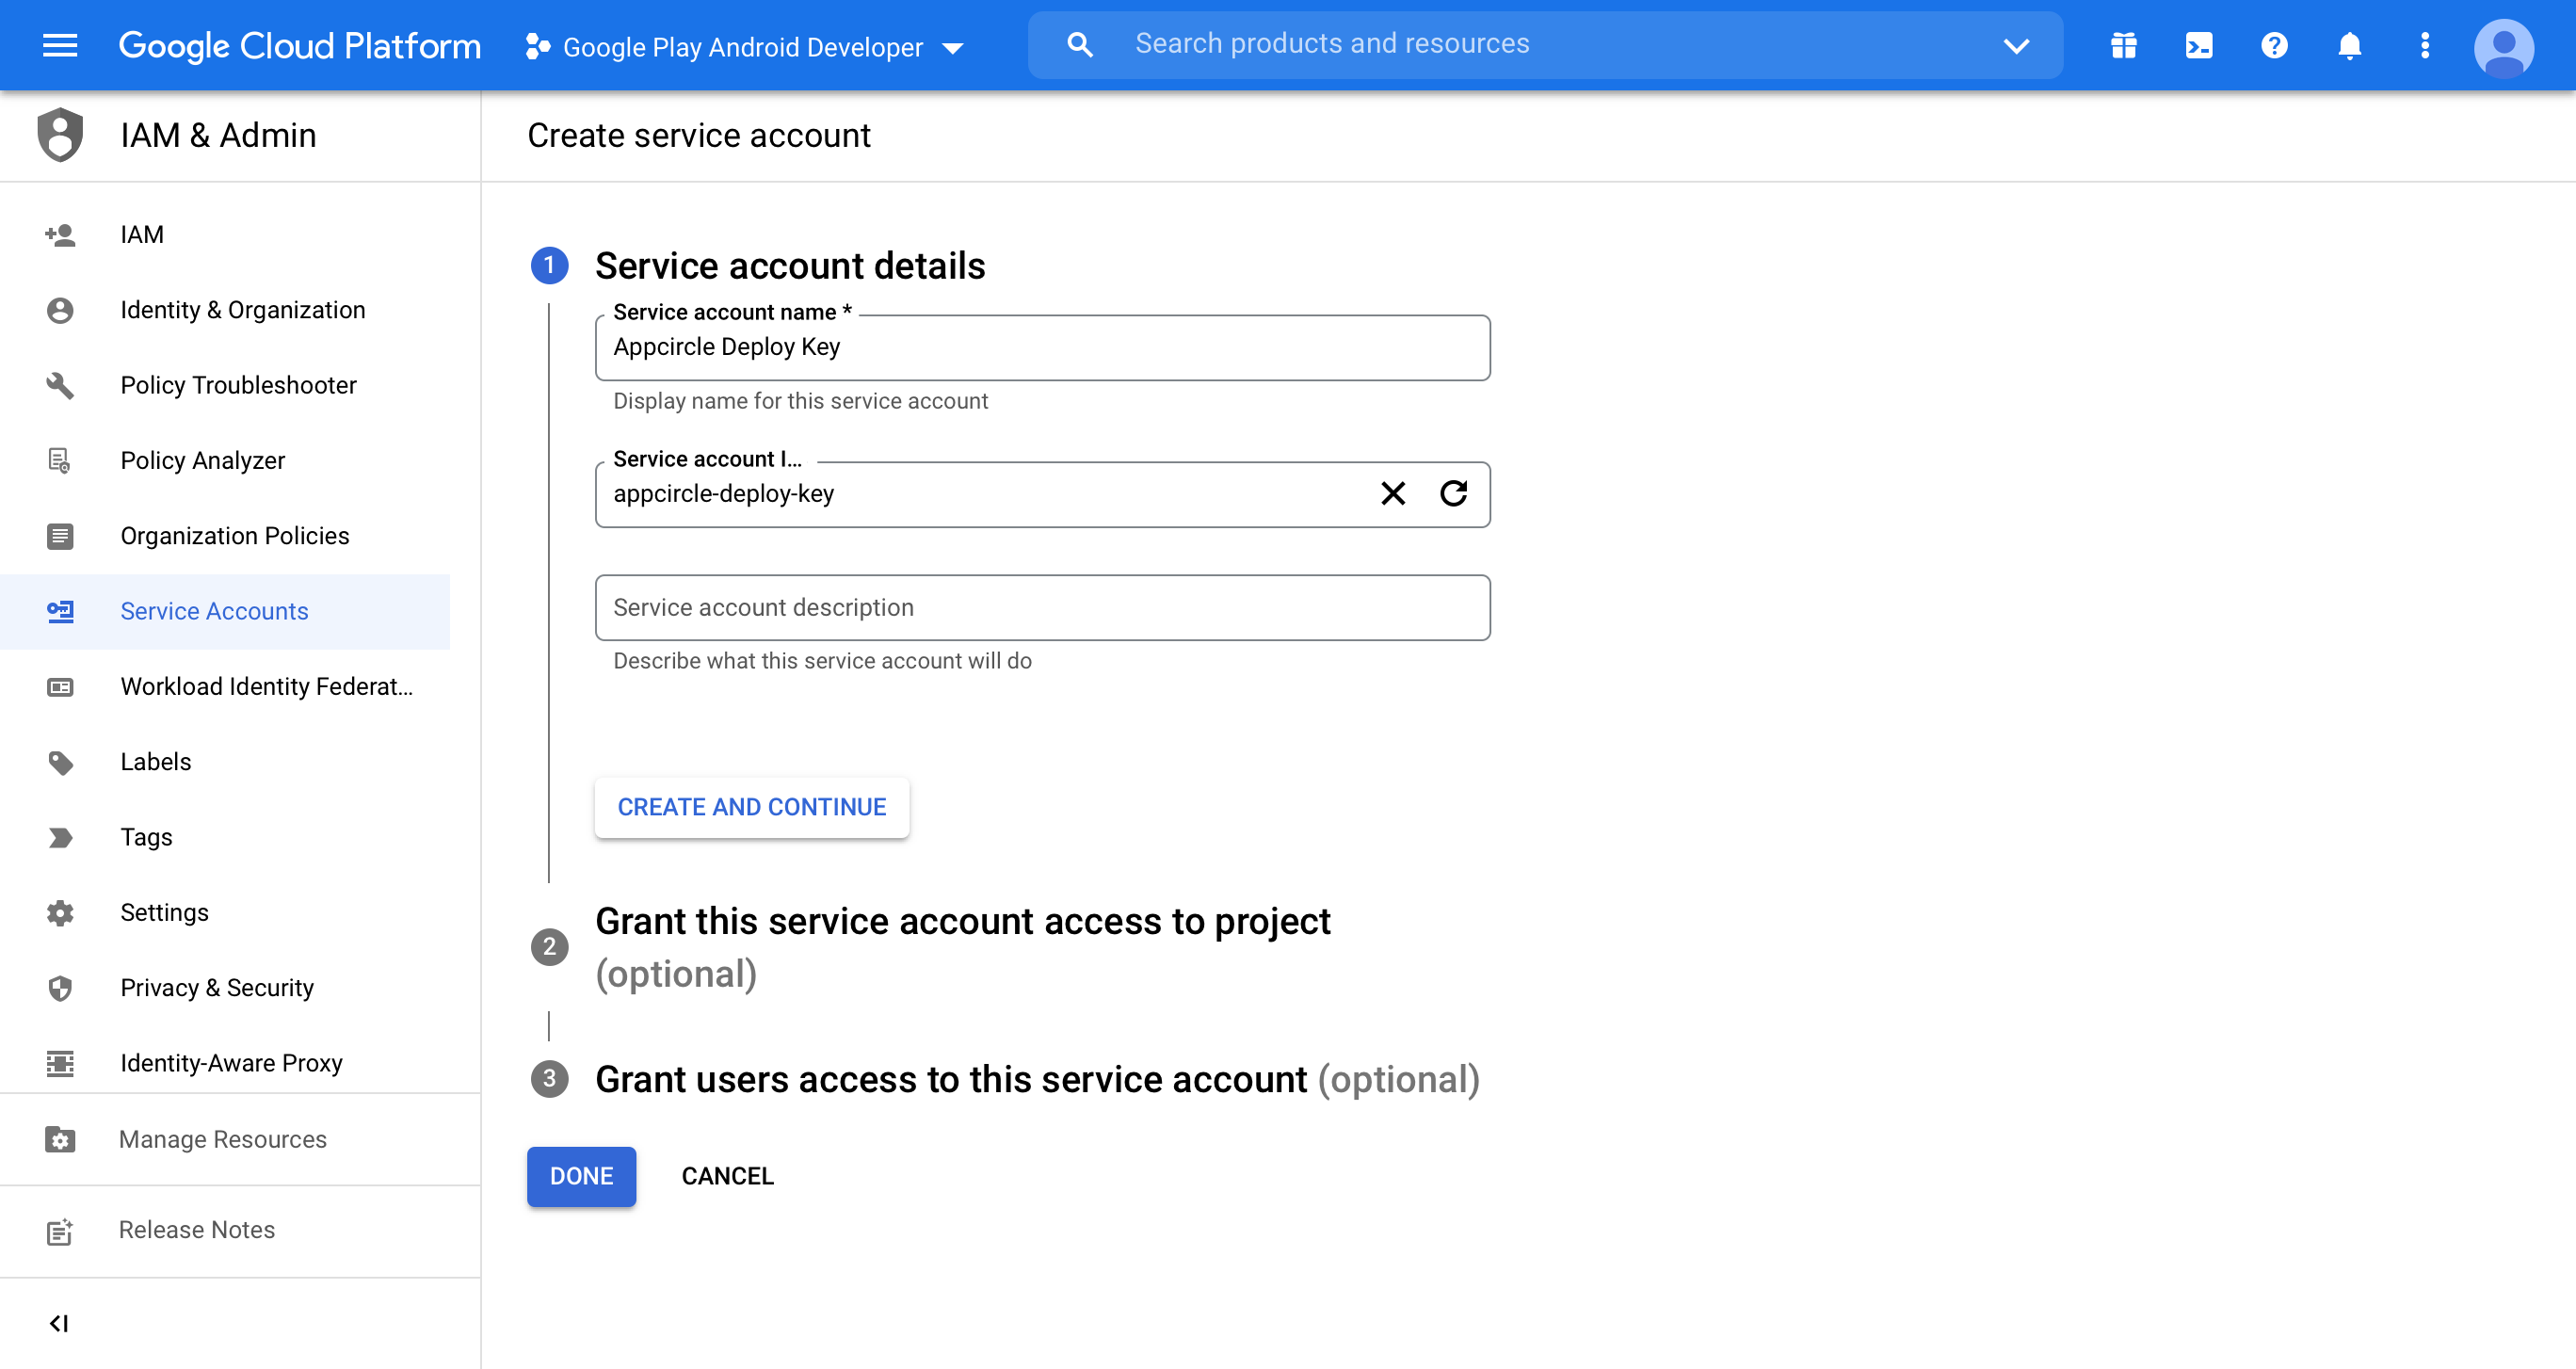This screenshot has width=2576, height=1369.
Task: Click the IAM add-person icon
Action: (60, 235)
